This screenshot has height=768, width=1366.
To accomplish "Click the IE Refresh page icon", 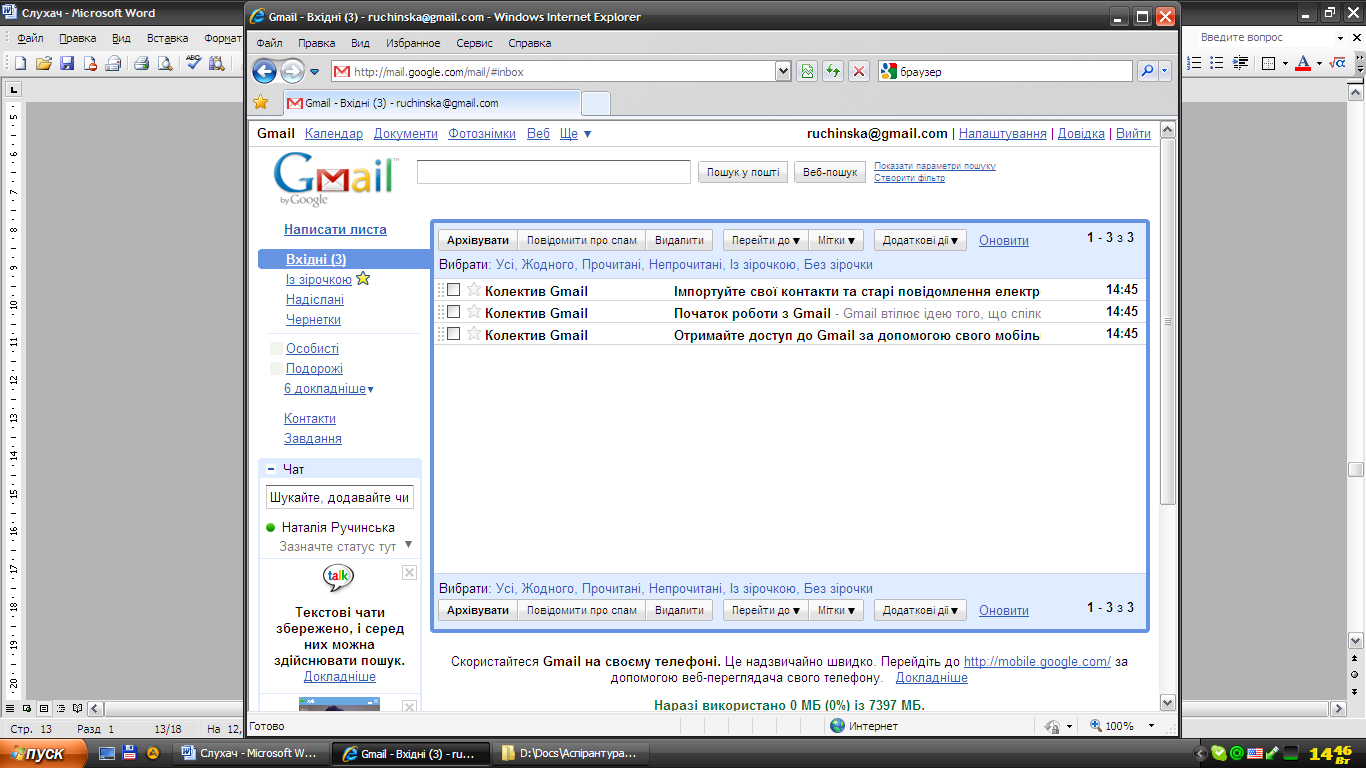I will tap(832, 71).
